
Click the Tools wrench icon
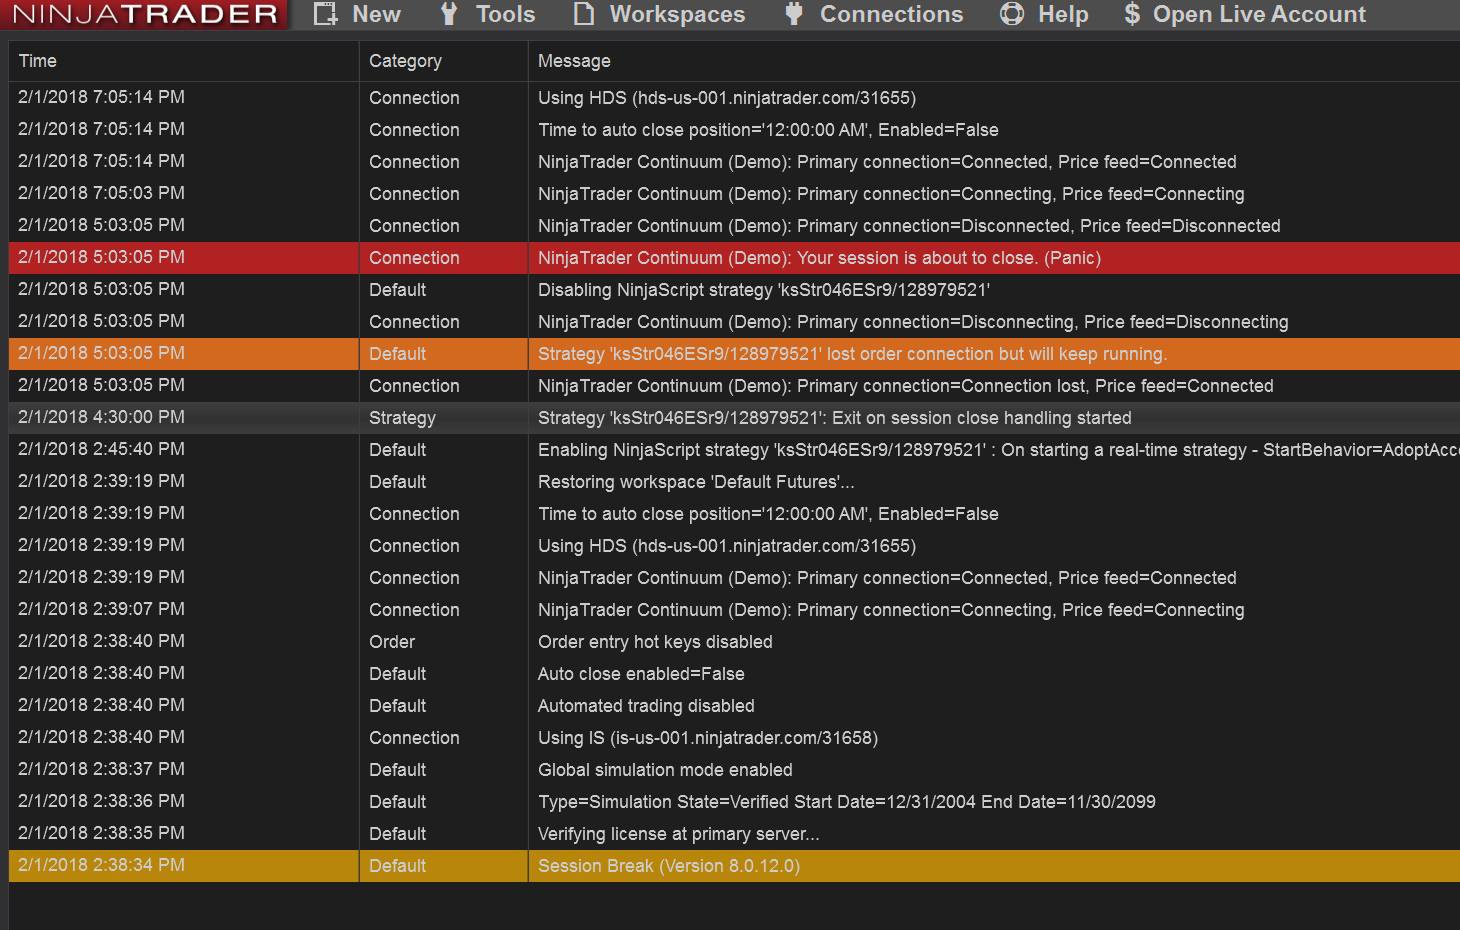tap(449, 14)
